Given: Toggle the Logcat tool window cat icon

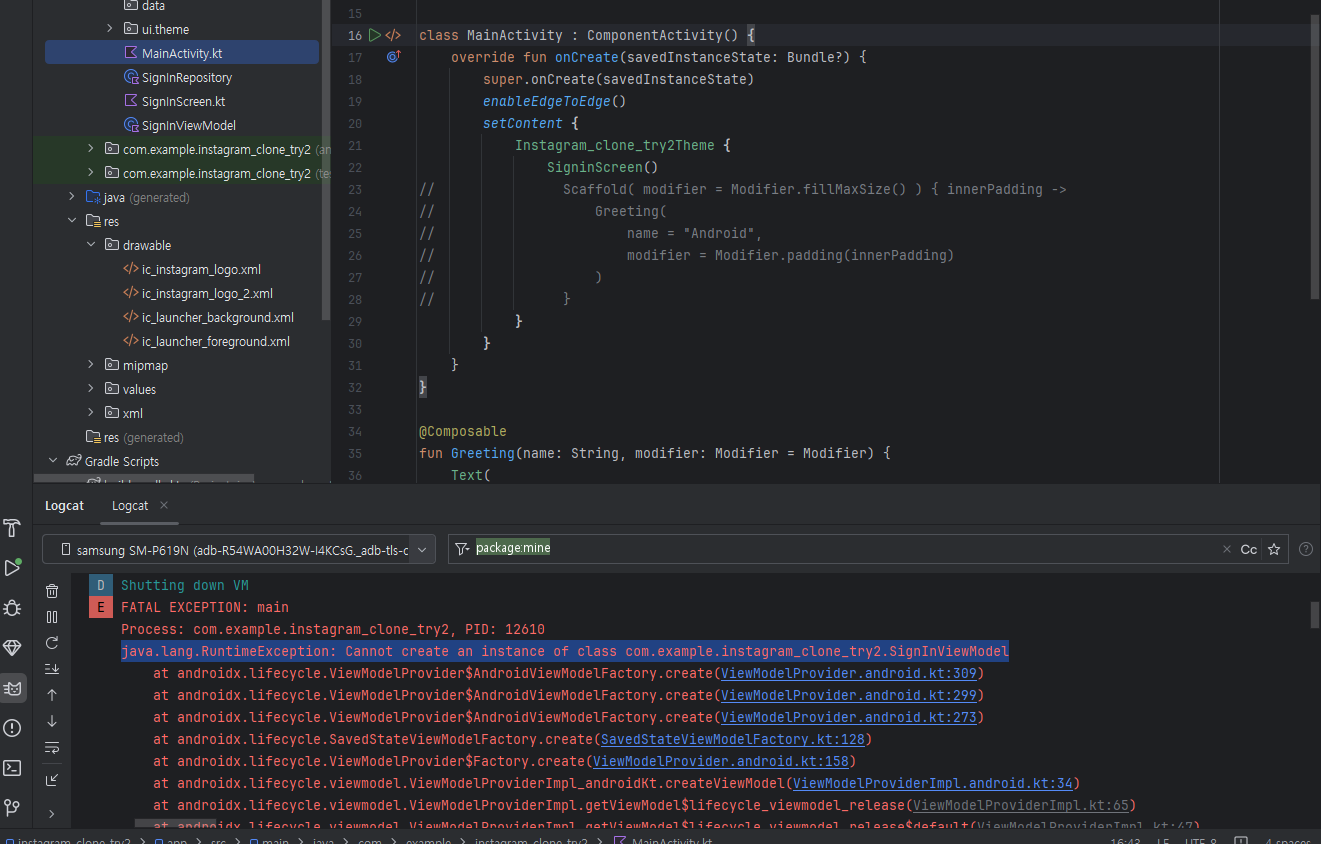Looking at the screenshot, I should [12, 688].
